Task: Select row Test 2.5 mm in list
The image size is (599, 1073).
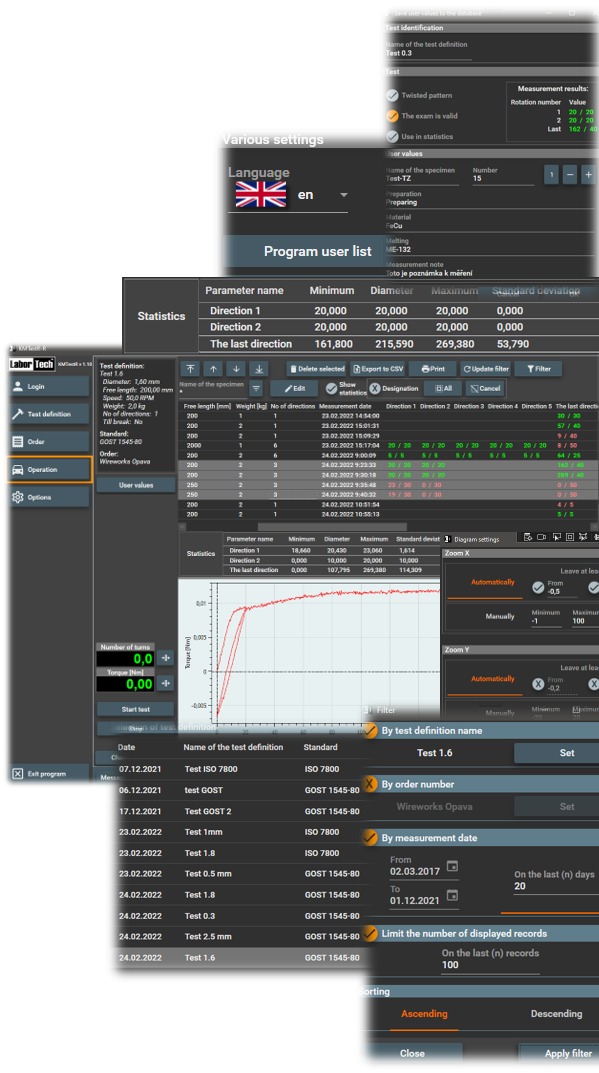Action: click(242, 937)
